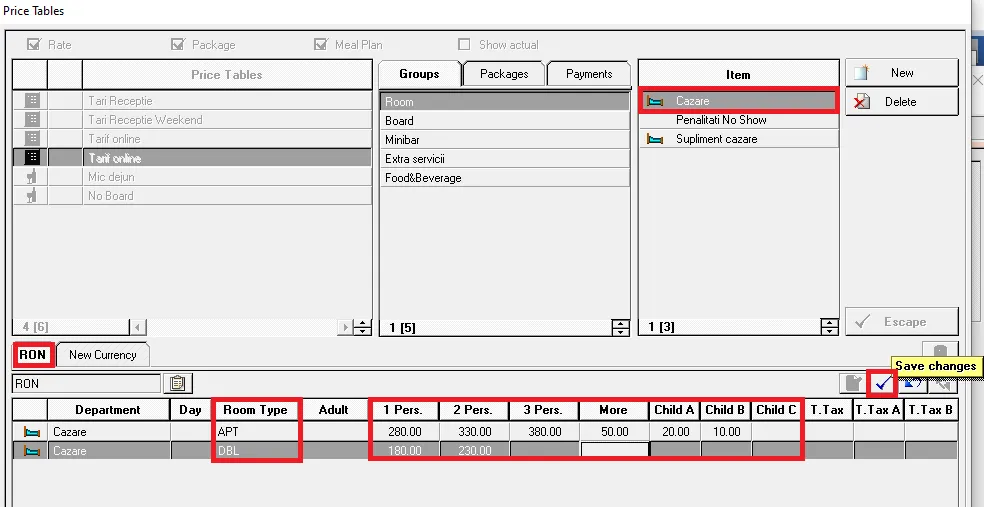Click the Item list up/down stepper

pos(829,327)
